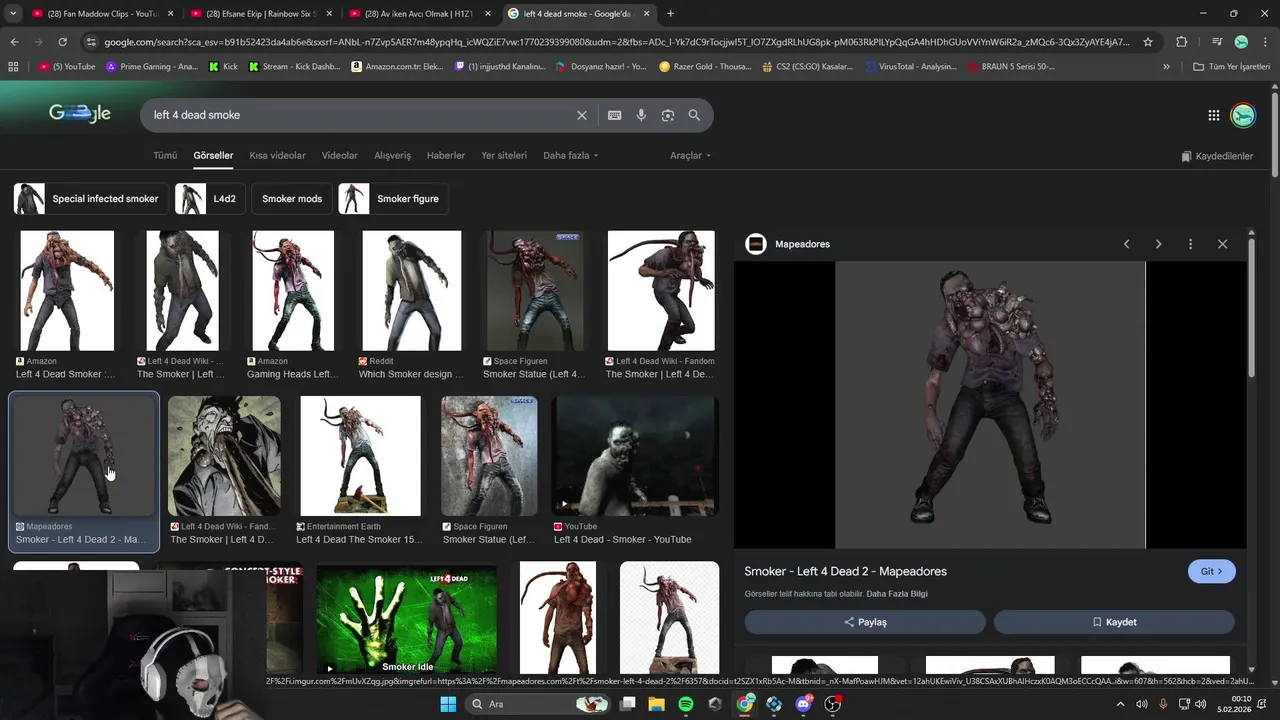The image size is (1280, 720).
Task: Click the Windows taskbar Ara search box
Action: tap(540, 704)
